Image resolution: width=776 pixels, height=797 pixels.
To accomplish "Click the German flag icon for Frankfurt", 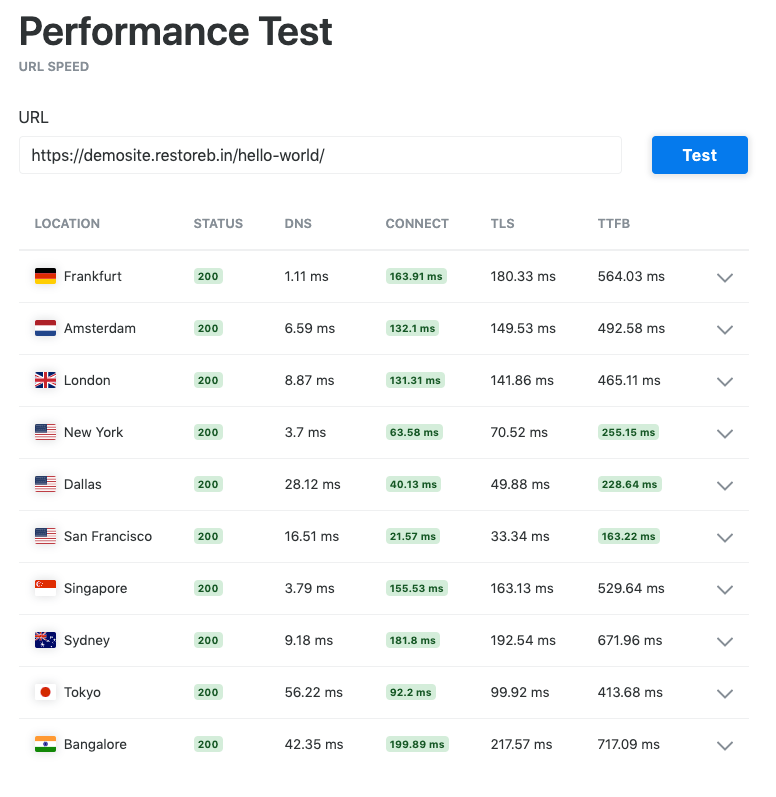I will pos(45,276).
